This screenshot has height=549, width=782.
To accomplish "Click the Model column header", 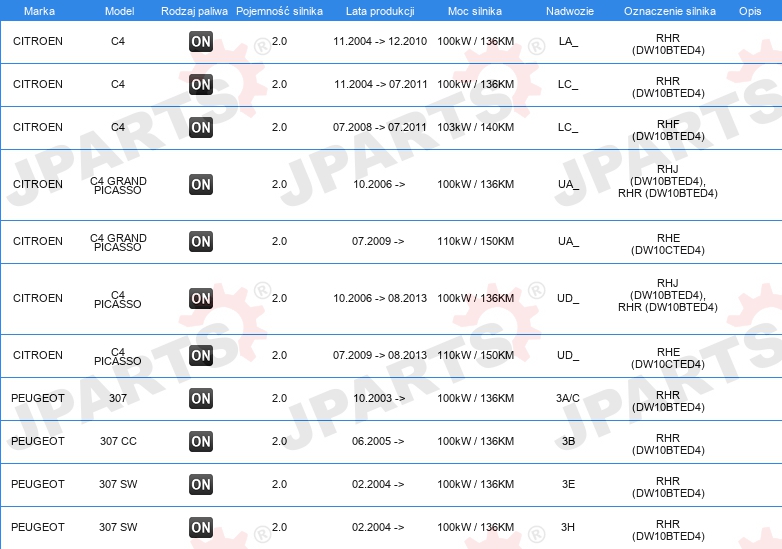I will (x=119, y=11).
